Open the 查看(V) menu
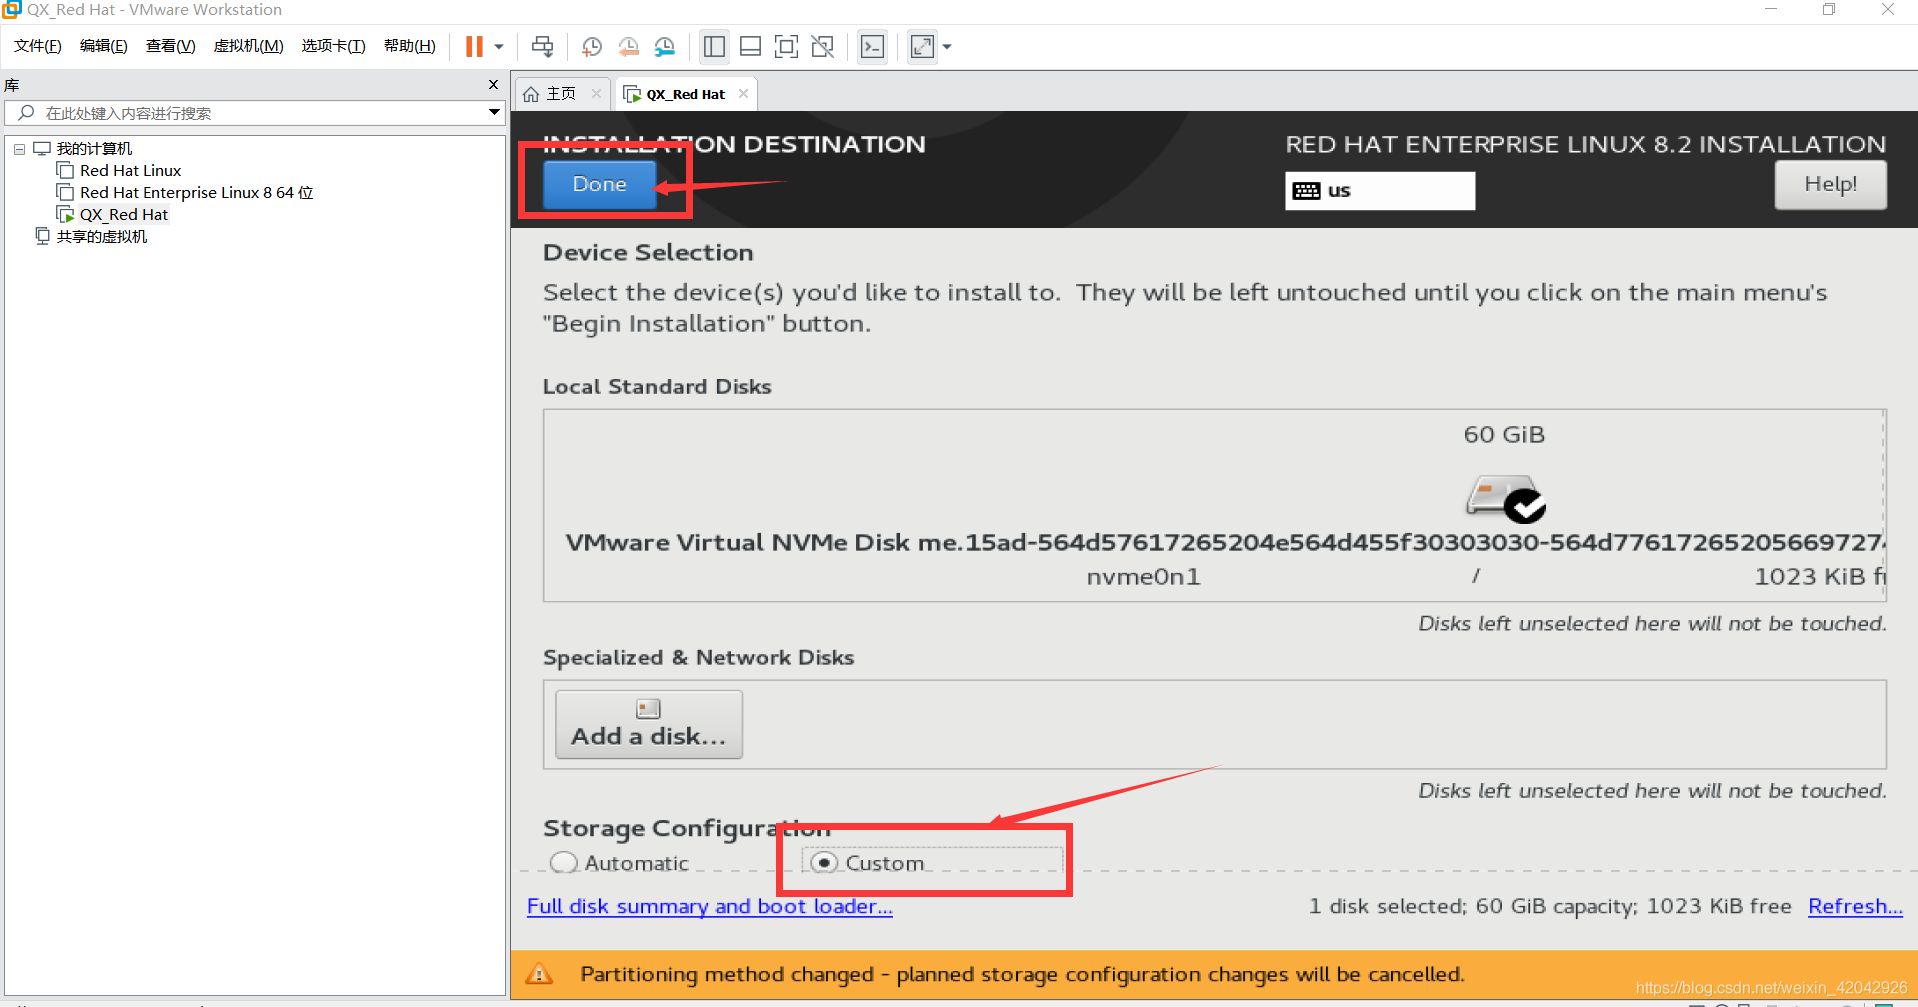This screenshot has height=1007, width=1918. (170, 46)
